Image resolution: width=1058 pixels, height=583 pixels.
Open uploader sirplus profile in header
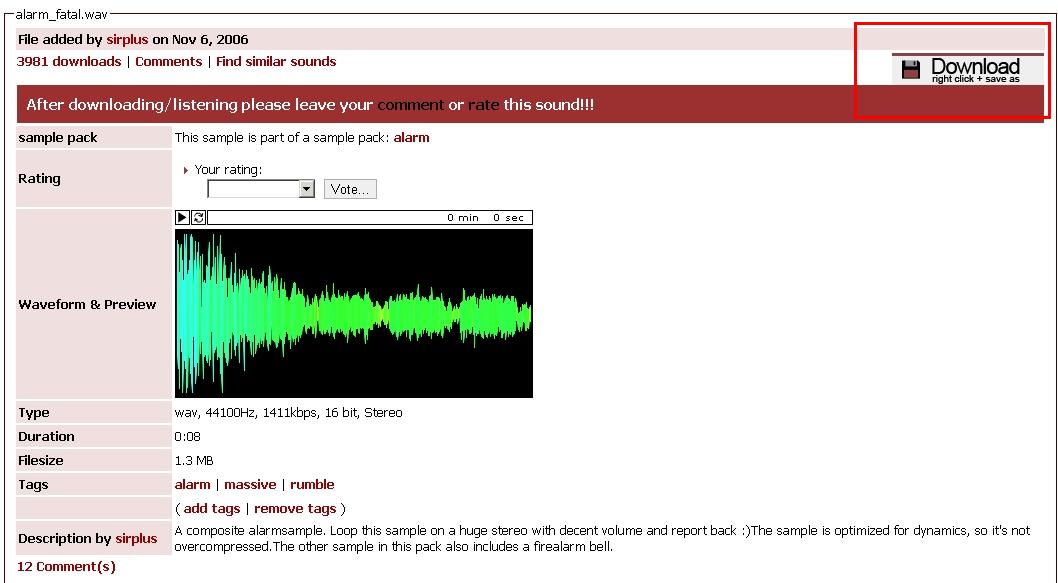[x=127, y=40]
